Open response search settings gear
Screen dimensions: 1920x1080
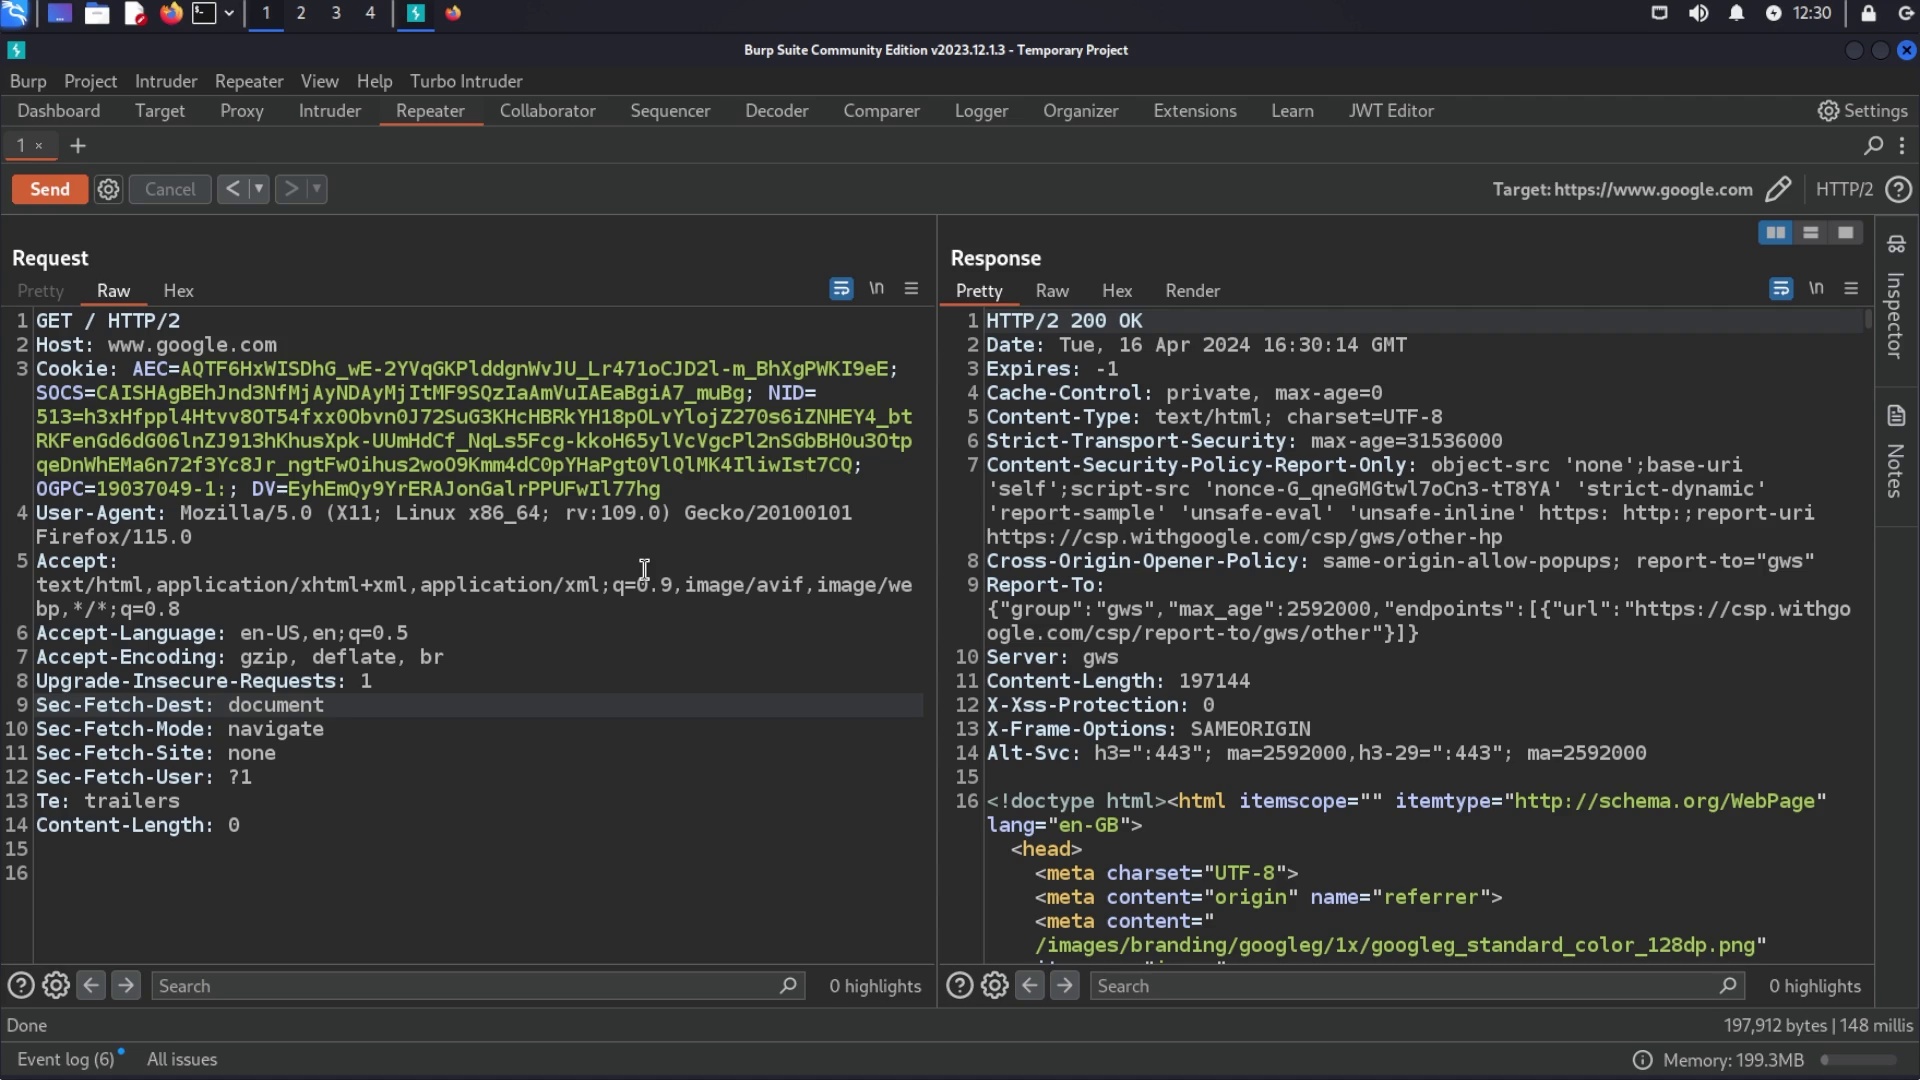pyautogui.click(x=995, y=986)
